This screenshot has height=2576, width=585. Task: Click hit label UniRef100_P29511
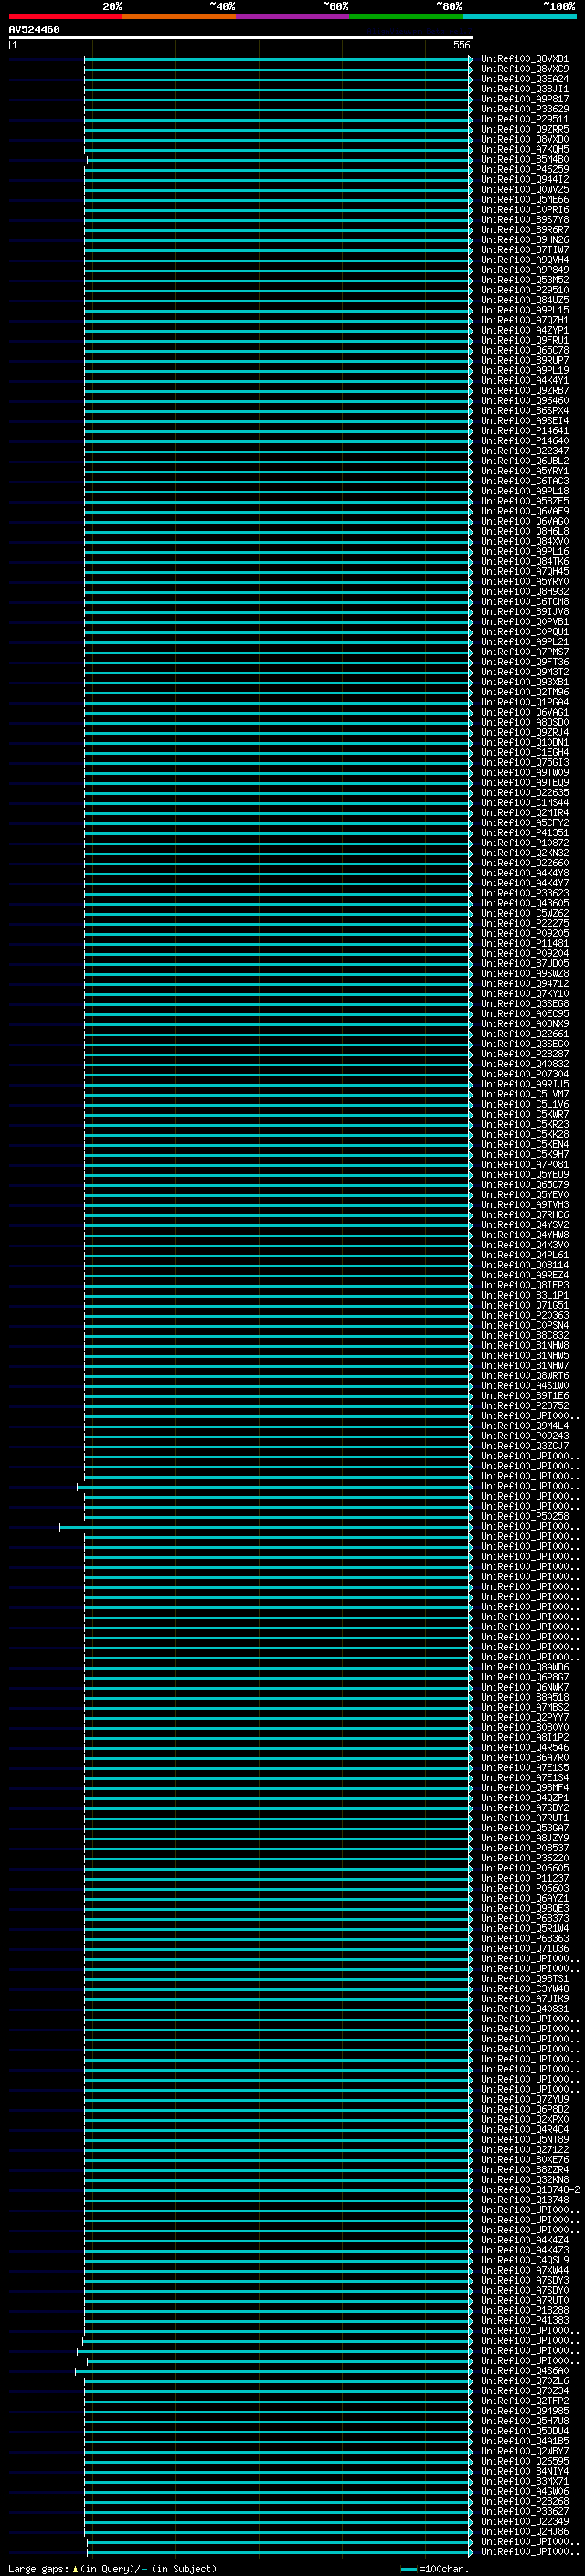[525, 119]
